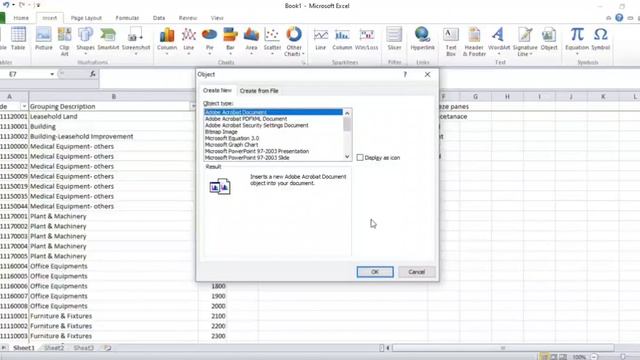Insert a Picture from file

[x=43, y=39]
